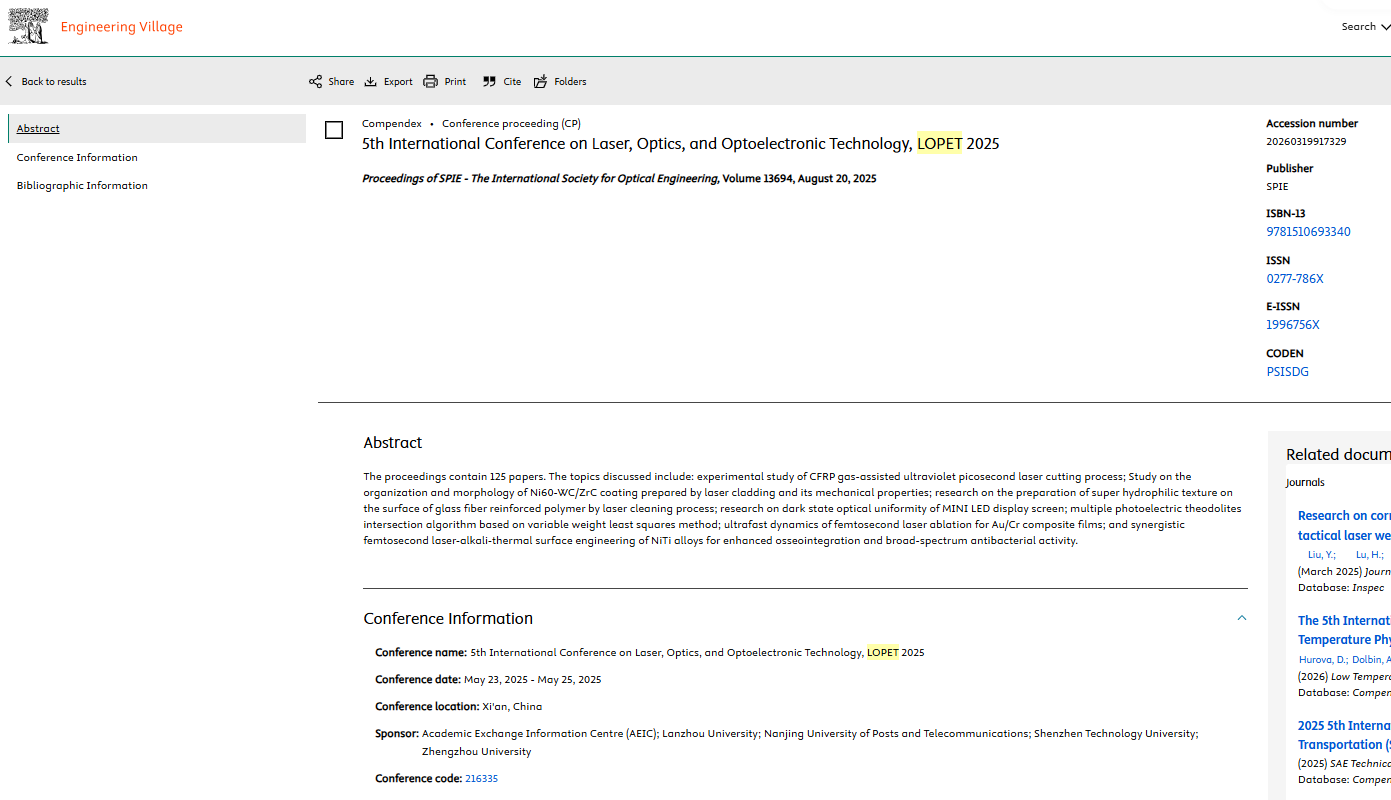Click the Cite quotation icon

click(489, 82)
